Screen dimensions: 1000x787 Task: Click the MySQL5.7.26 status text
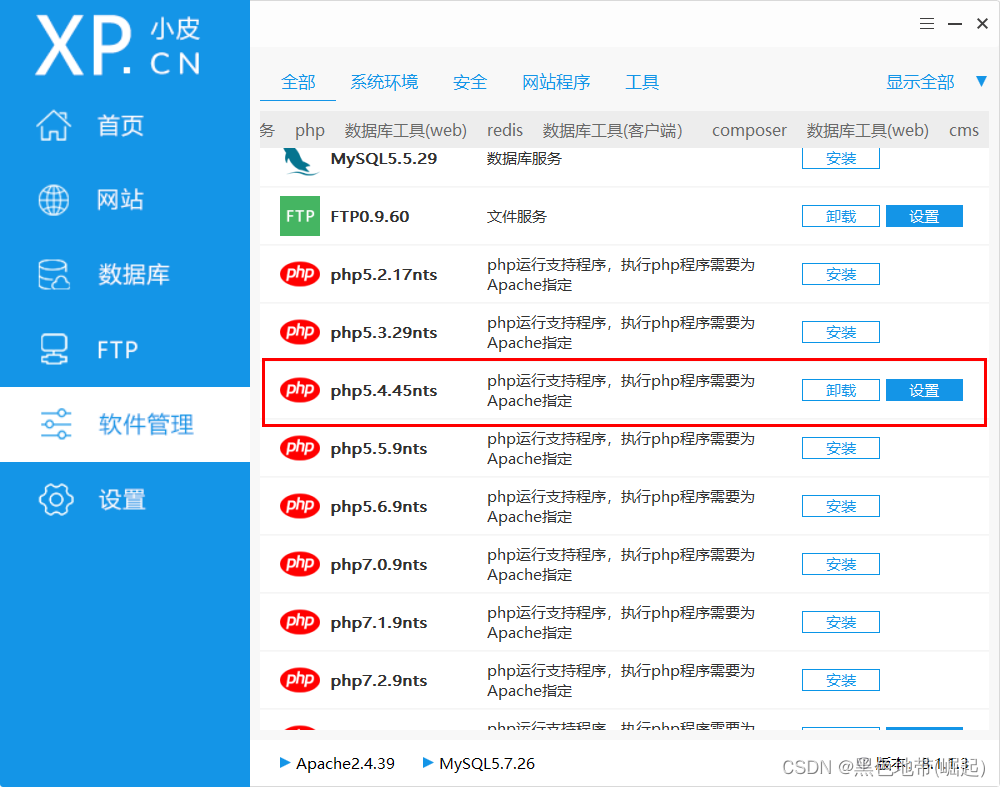pos(487,763)
